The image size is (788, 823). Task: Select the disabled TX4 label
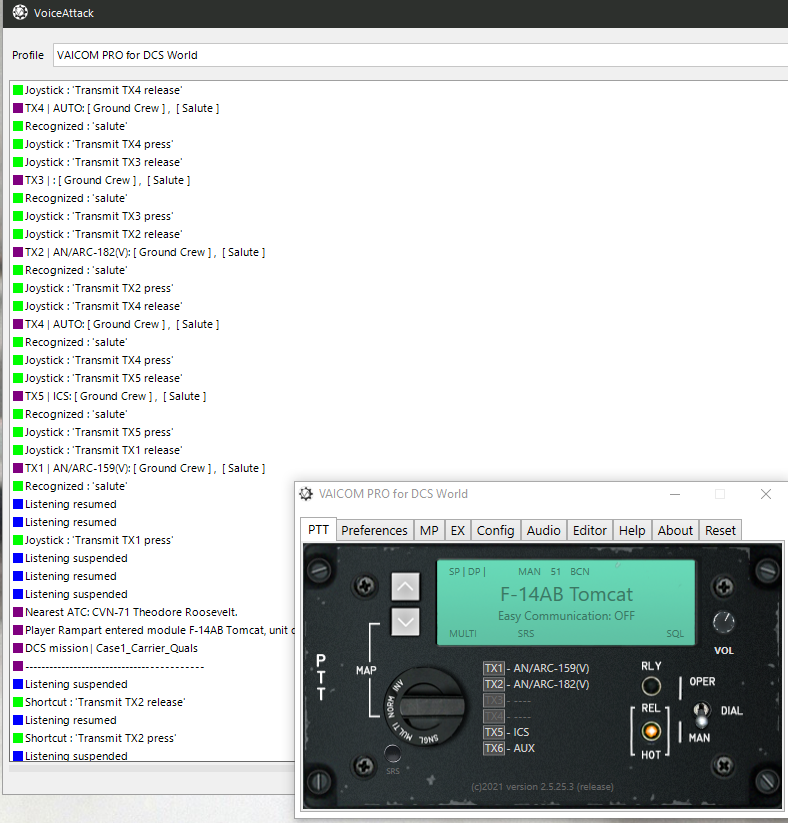tap(507, 716)
